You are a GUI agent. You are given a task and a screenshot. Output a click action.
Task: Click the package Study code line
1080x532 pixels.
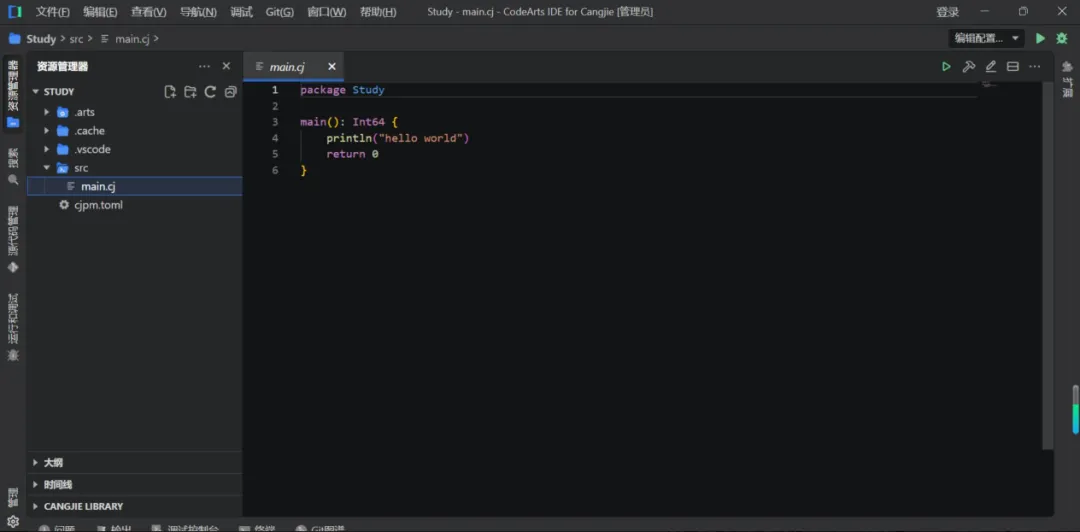point(342,90)
